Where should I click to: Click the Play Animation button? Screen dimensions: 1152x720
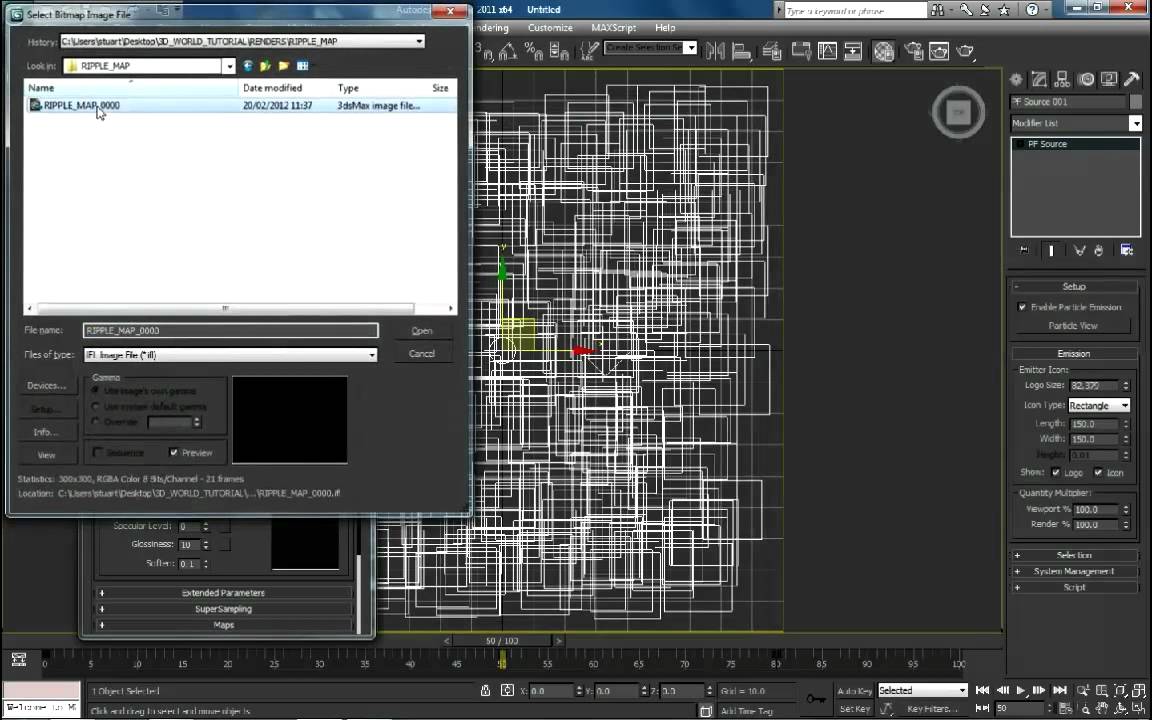(x=1020, y=691)
